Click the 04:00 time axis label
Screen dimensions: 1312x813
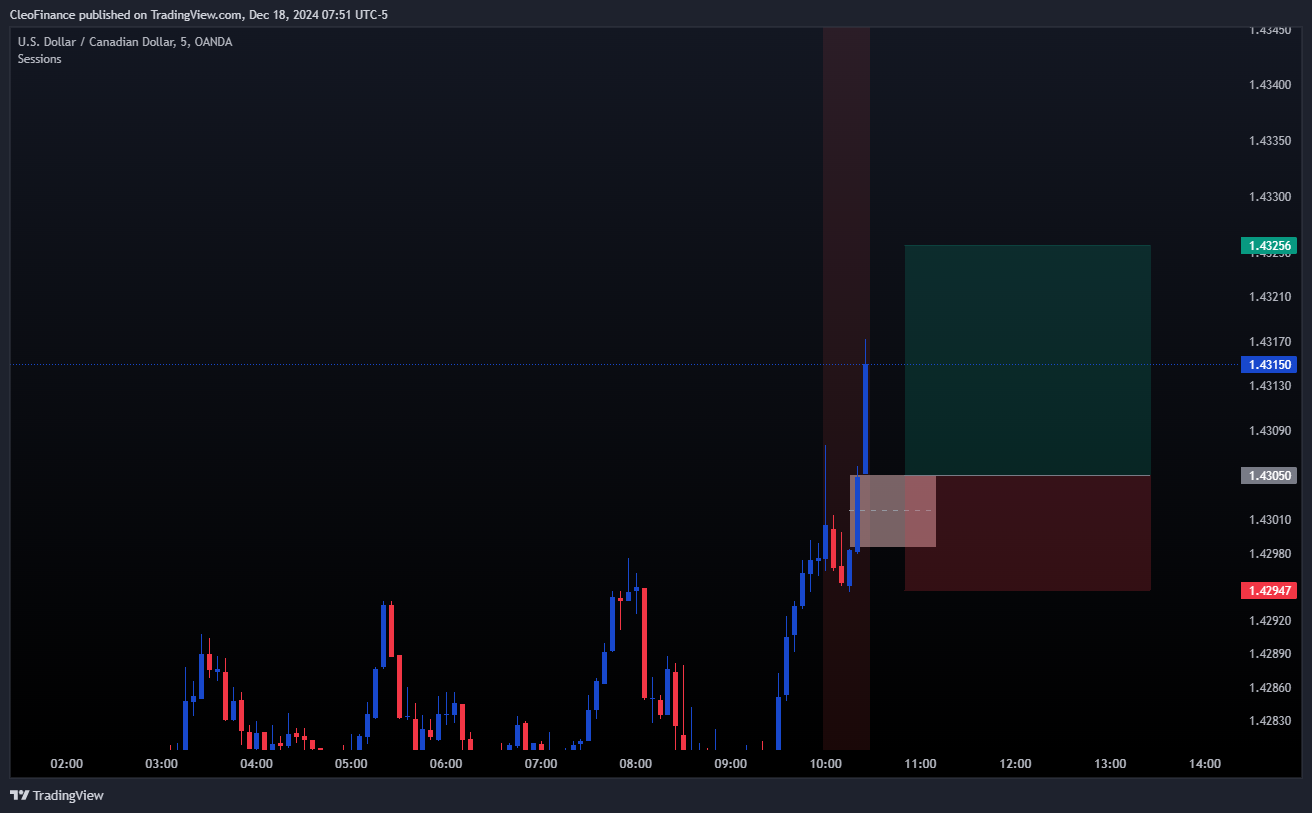click(x=256, y=764)
